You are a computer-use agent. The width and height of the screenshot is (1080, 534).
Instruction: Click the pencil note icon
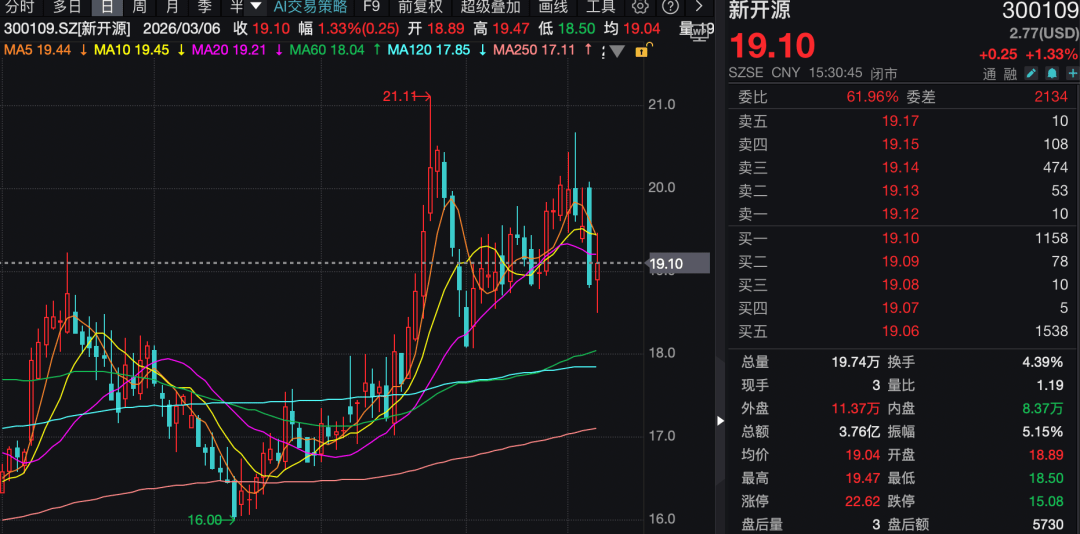coord(1032,73)
